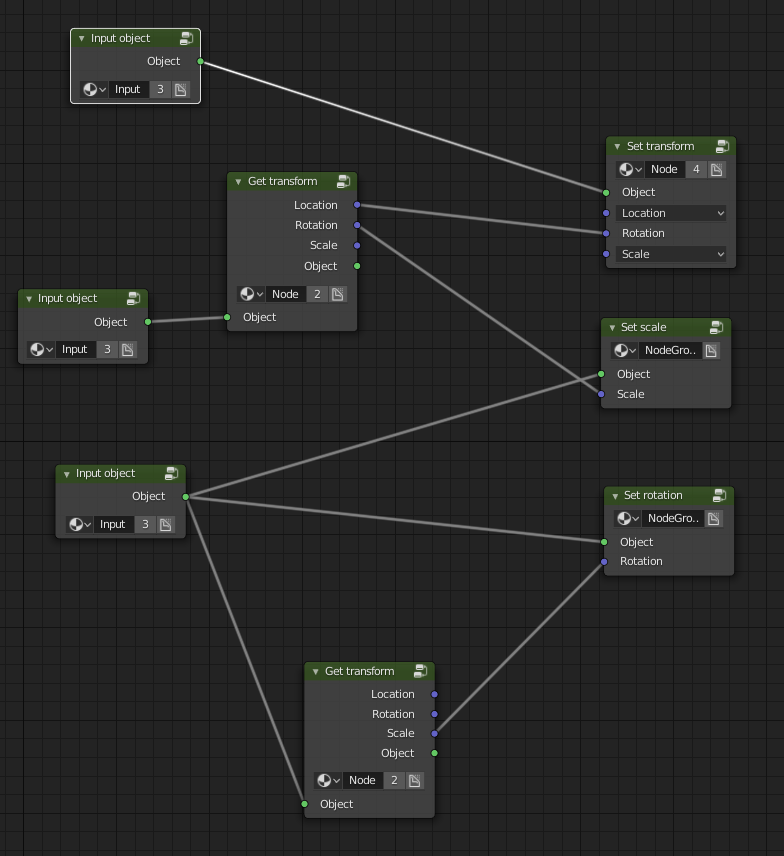Click the Rotation input socket of Set rotation
The width and height of the screenshot is (784, 856).
(x=604, y=562)
